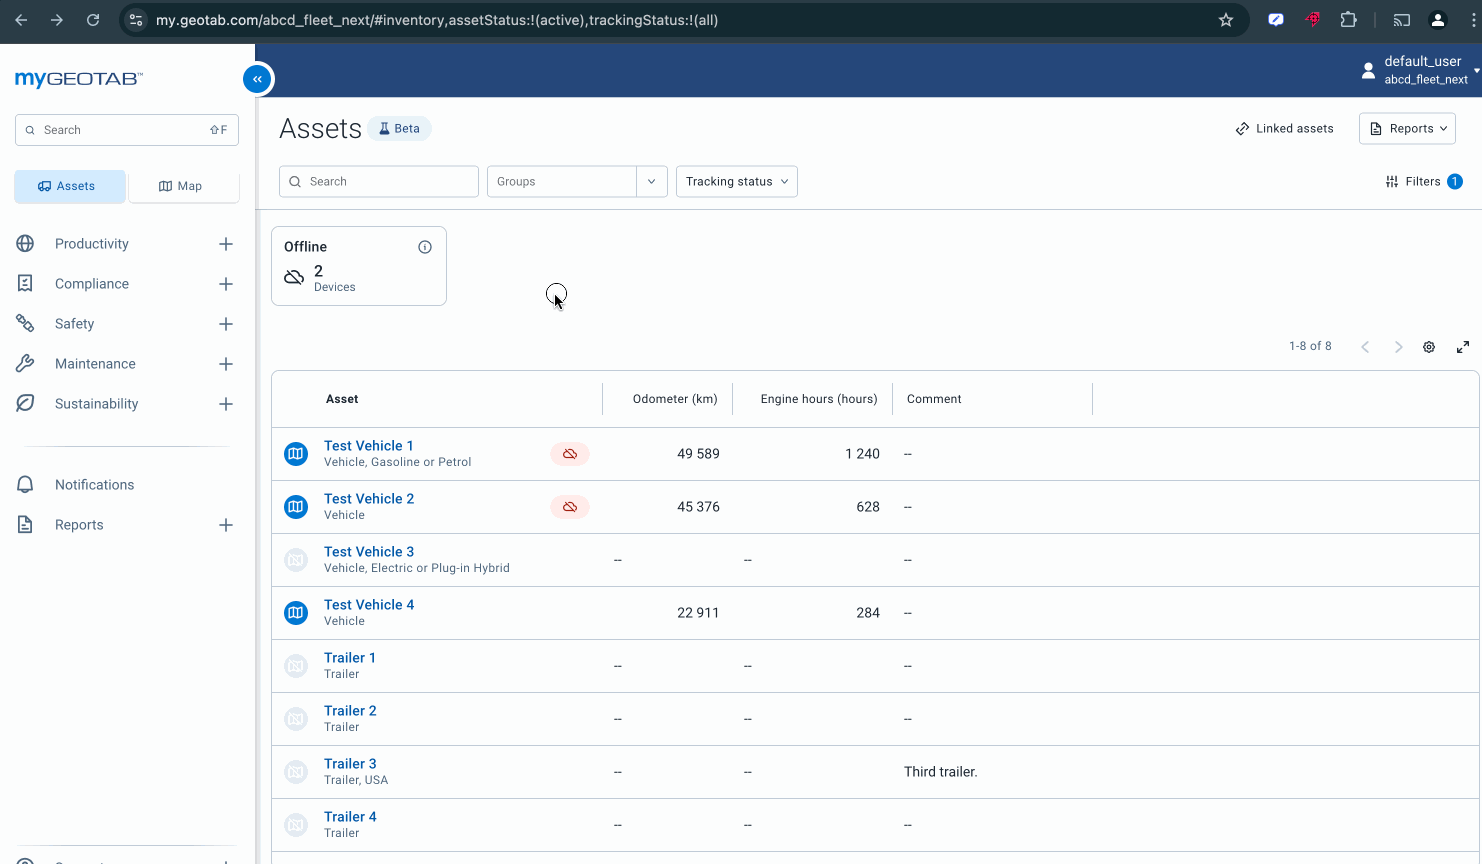Expand the Reports menu in the sidebar
This screenshot has height=864, width=1482.
tap(78, 524)
